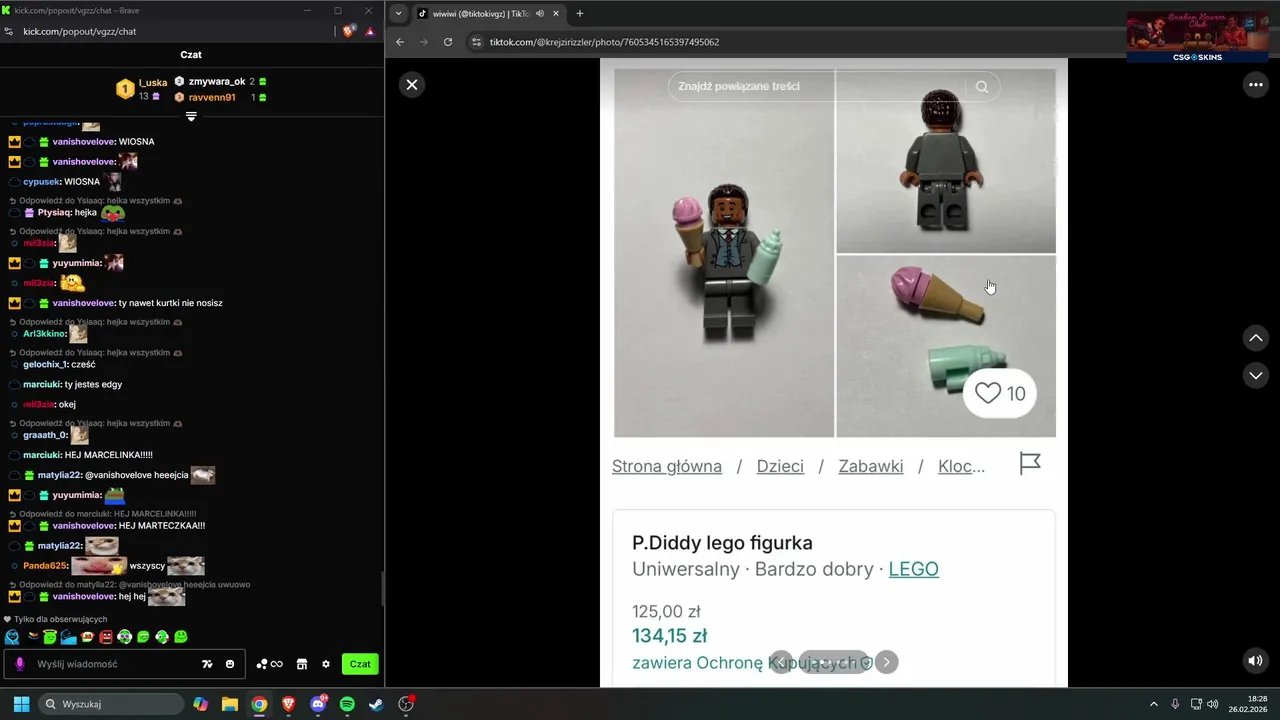The width and height of the screenshot is (1280, 720).
Task: Open the tab search dropdown chevron in Chrome
Action: coord(399,13)
